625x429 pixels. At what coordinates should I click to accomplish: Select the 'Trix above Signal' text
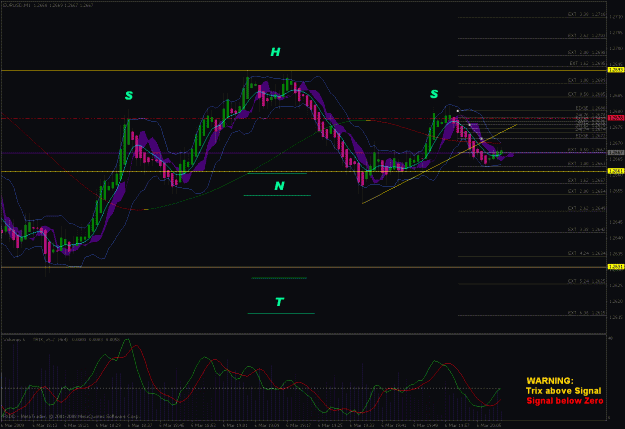point(563,391)
